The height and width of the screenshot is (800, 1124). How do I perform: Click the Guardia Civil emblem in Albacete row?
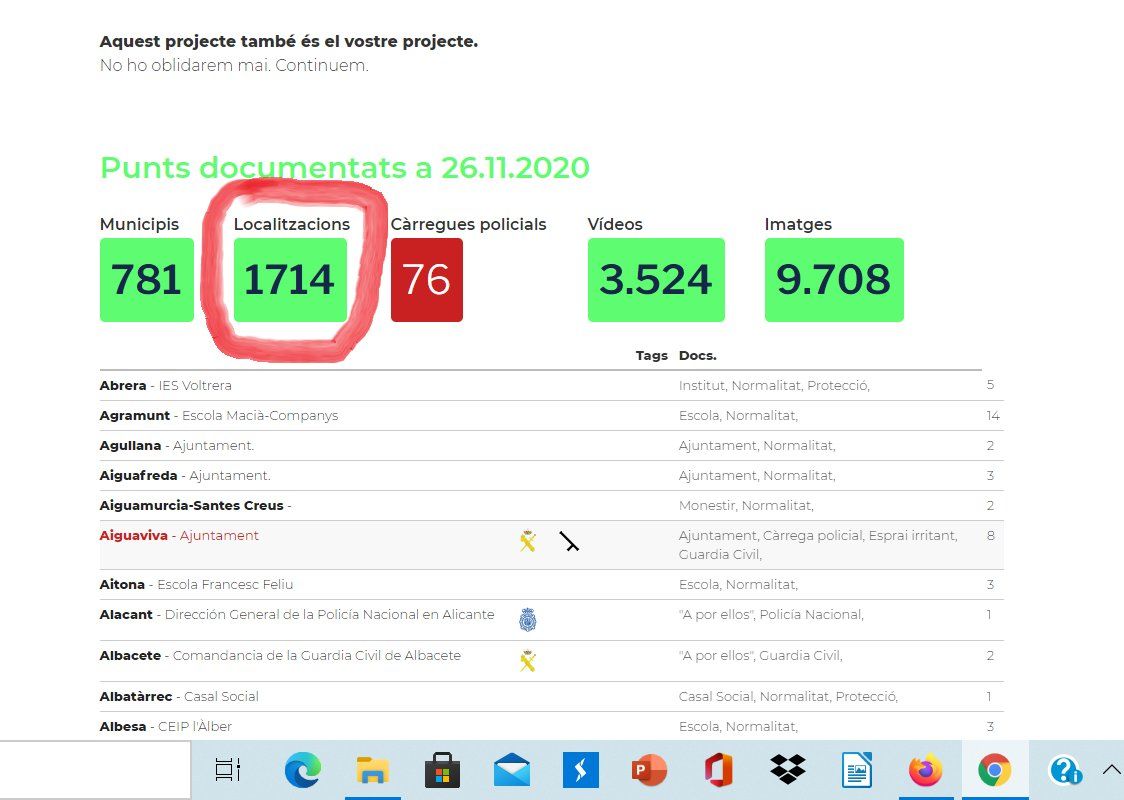pos(528,660)
